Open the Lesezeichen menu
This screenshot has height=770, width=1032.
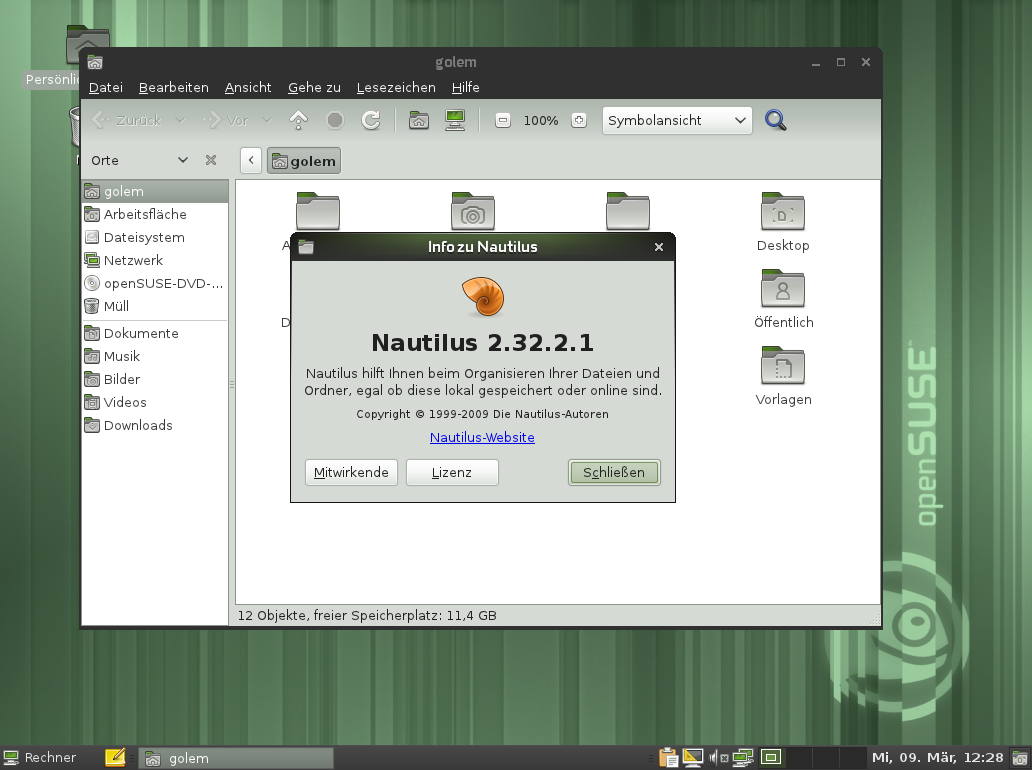click(x=396, y=87)
